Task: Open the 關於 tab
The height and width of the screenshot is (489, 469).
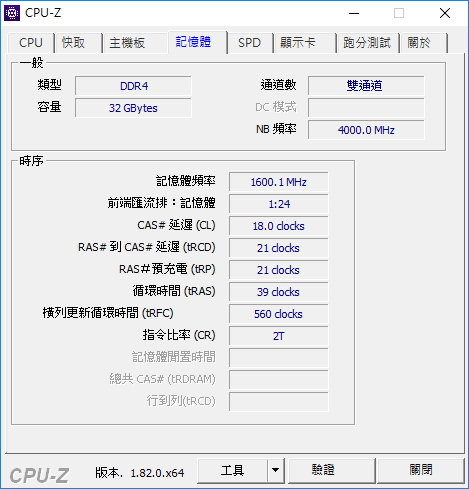Action: pos(424,43)
